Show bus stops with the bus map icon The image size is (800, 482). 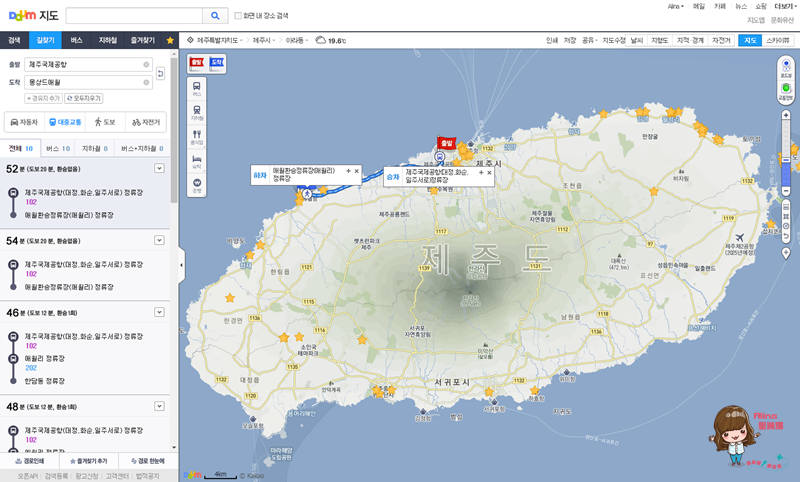pyautogui.click(x=197, y=88)
